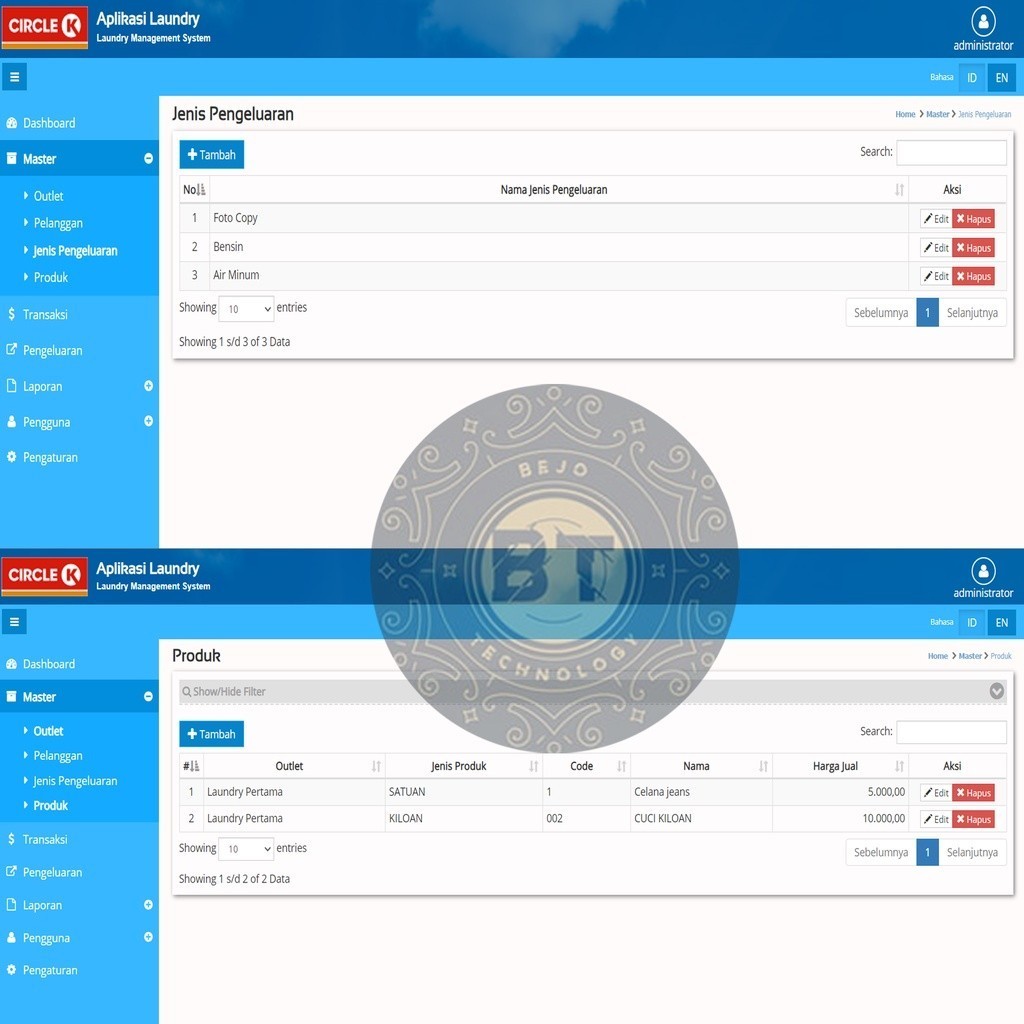
Task: Open entries count dropdown on Jenis Pengeluaran page
Action: [x=246, y=309]
